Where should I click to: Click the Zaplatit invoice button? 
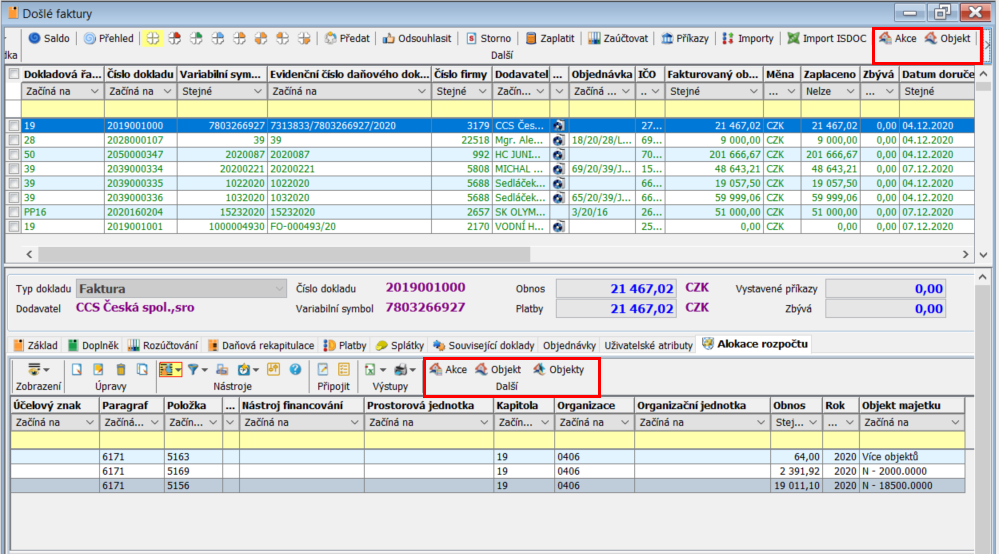(x=550, y=38)
